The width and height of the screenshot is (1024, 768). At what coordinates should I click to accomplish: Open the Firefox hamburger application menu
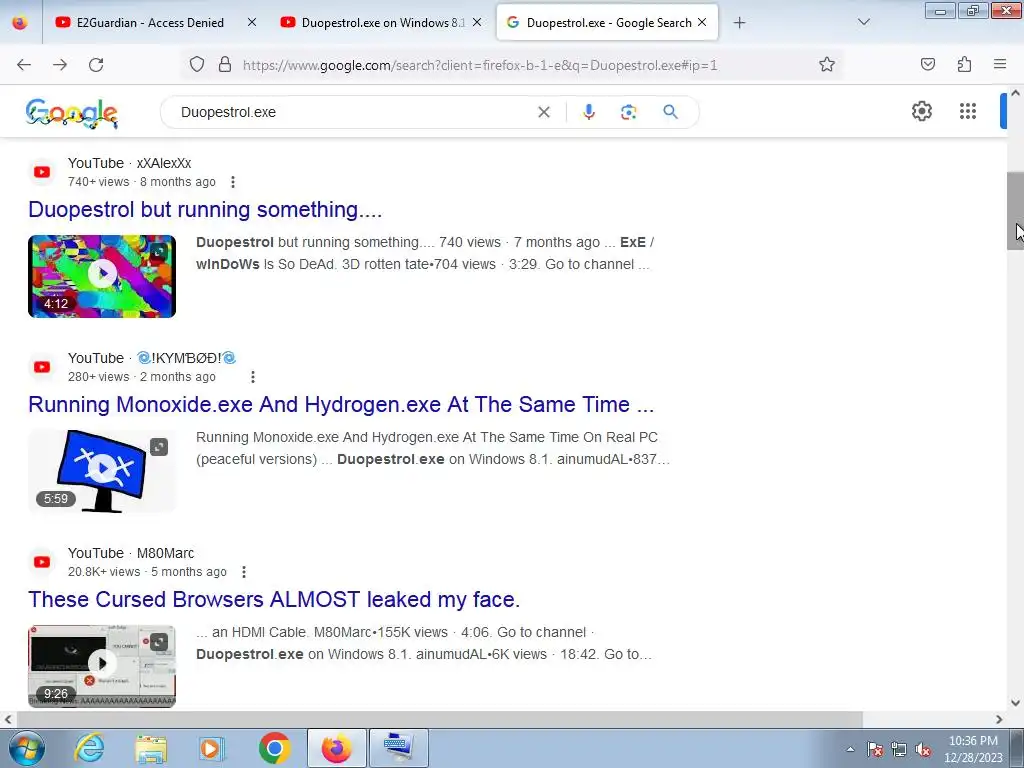1000,65
